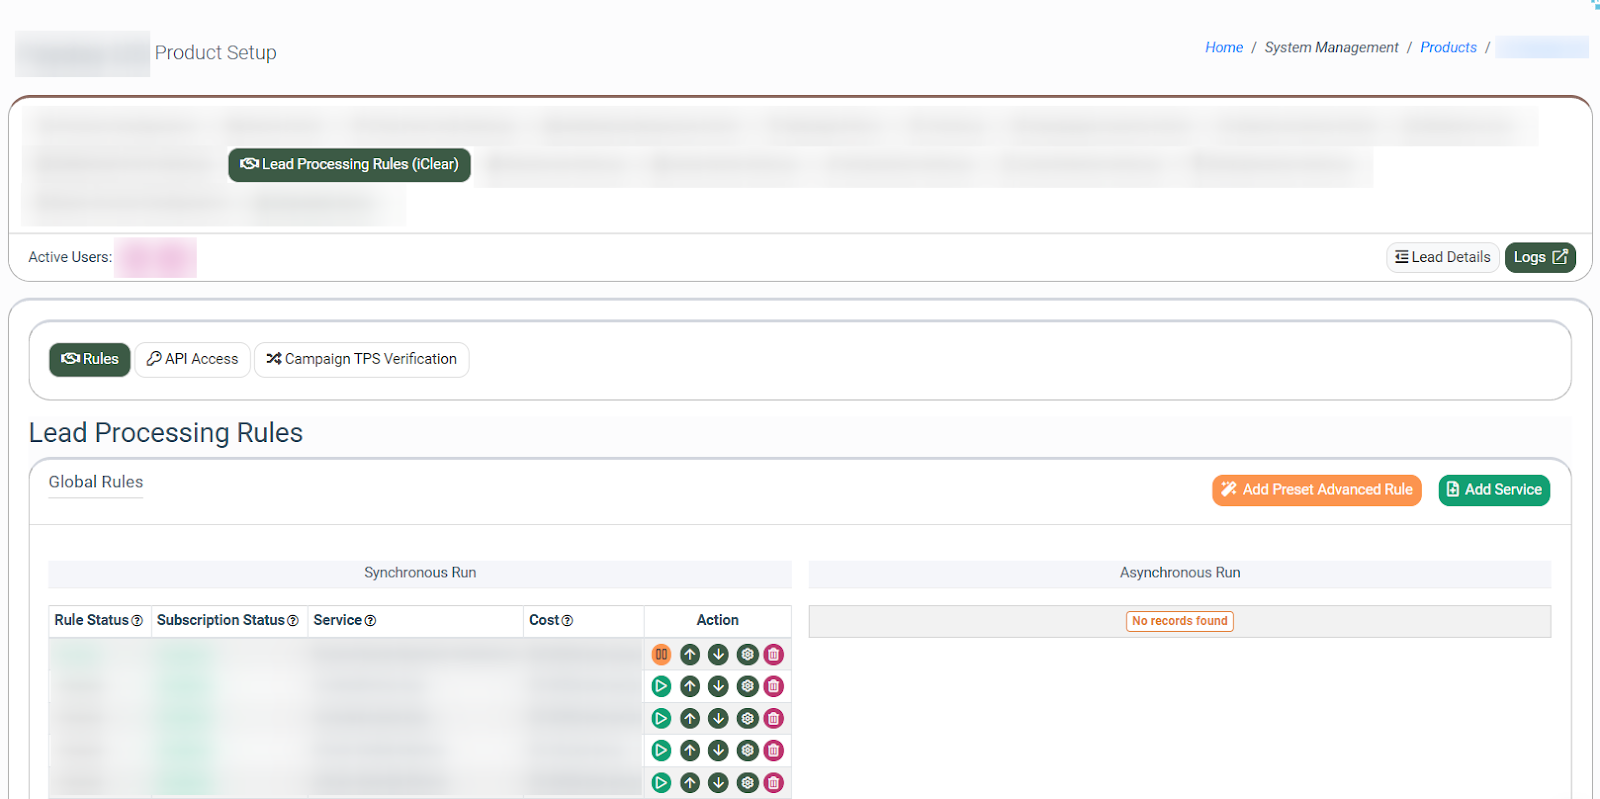Screen dimensions: 1600x799
Task: Switch to the API Access tab
Action: 192,359
